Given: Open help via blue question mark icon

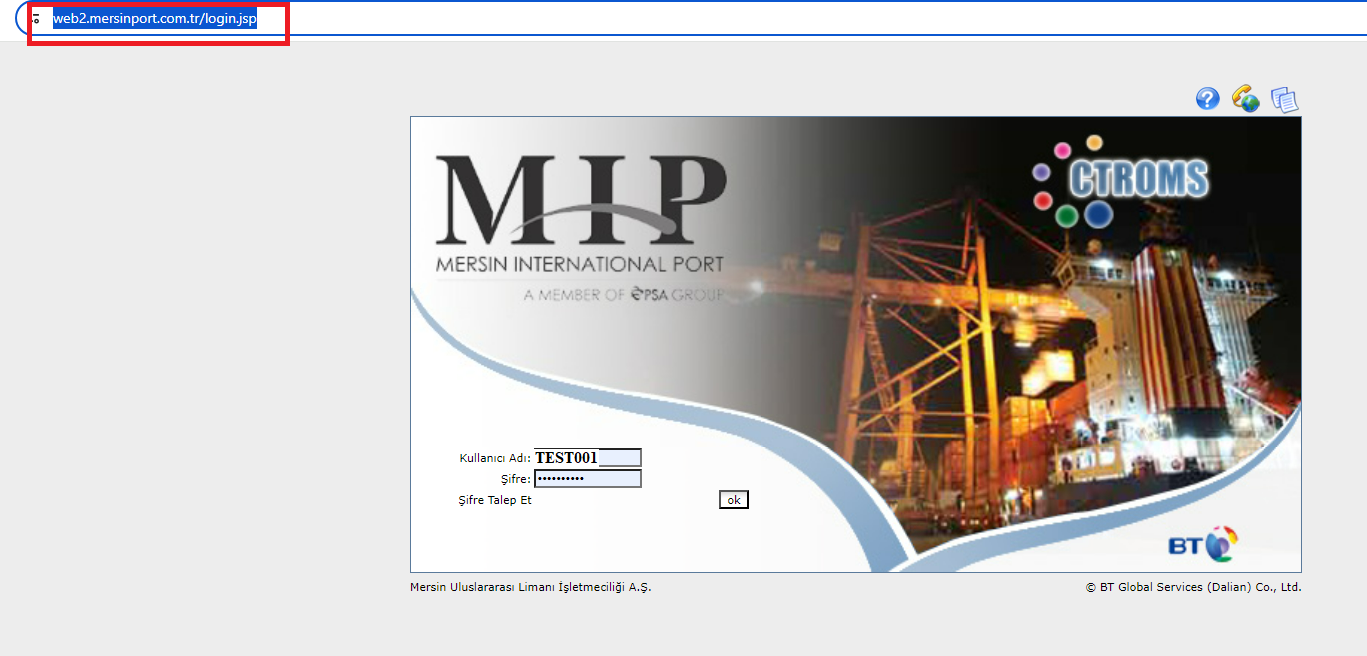Looking at the screenshot, I should click(1208, 98).
